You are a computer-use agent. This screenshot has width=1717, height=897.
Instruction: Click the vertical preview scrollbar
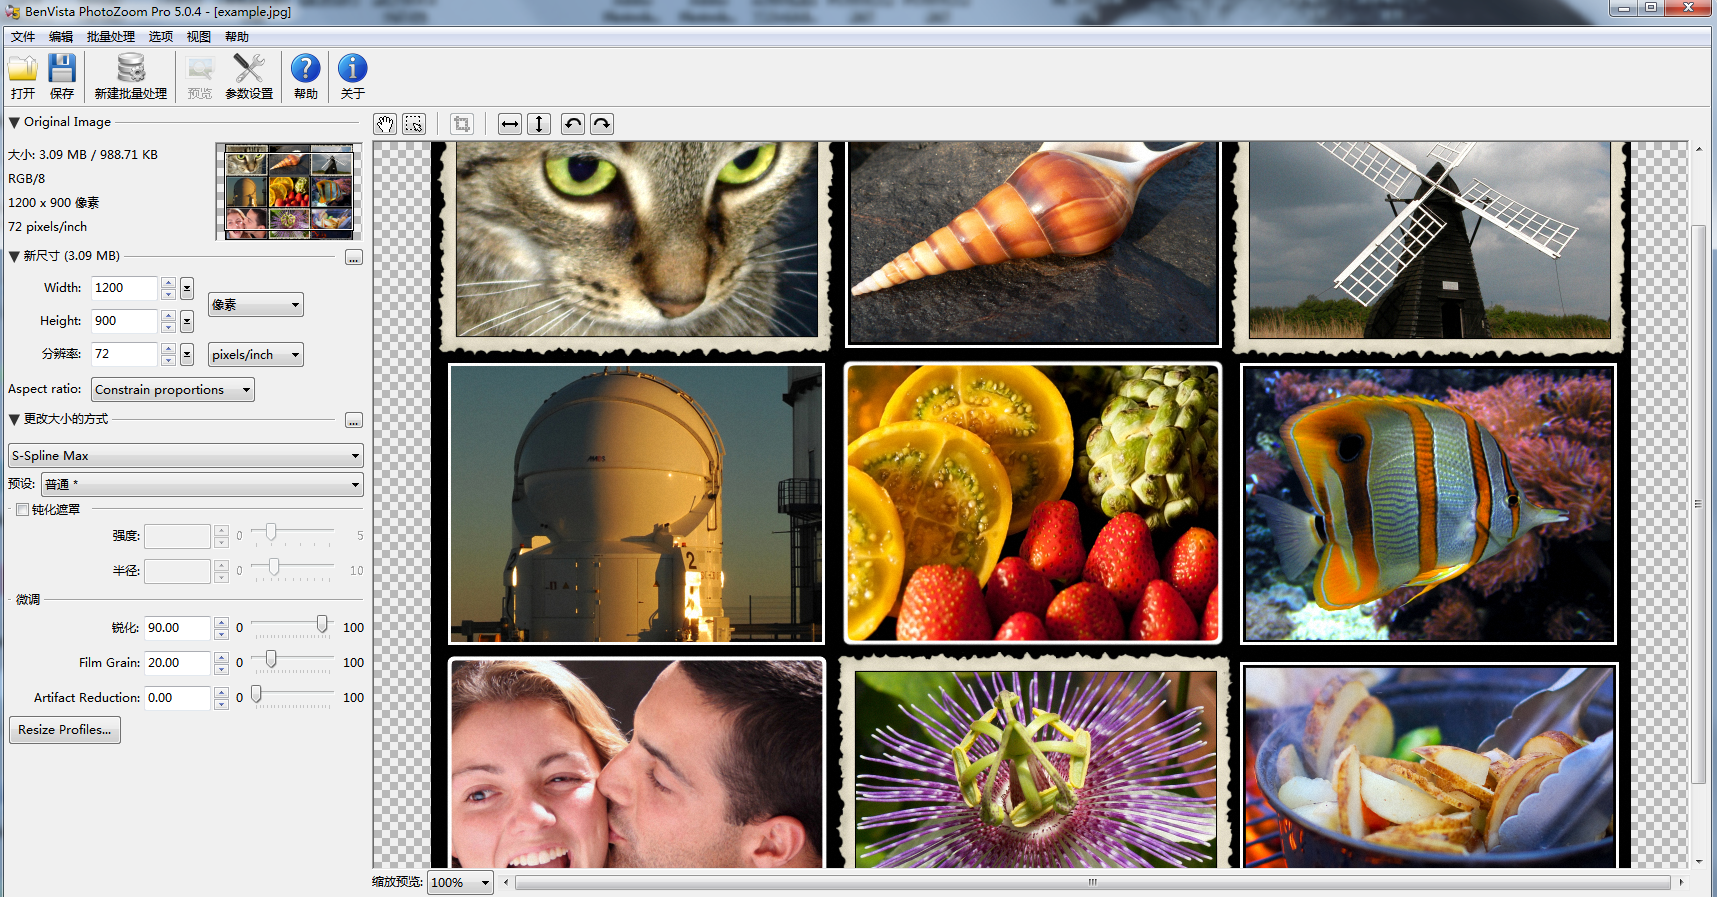[1698, 505]
